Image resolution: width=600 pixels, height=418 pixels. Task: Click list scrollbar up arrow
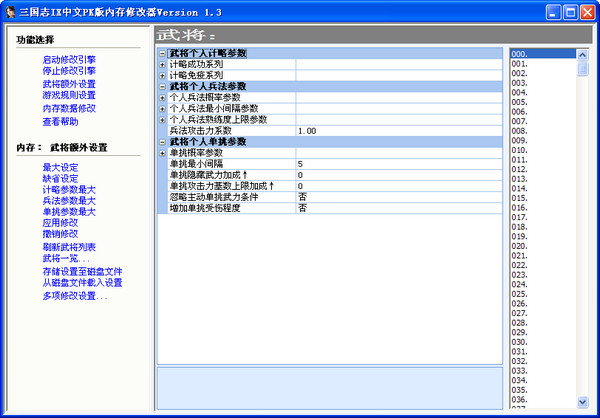click(x=582, y=55)
